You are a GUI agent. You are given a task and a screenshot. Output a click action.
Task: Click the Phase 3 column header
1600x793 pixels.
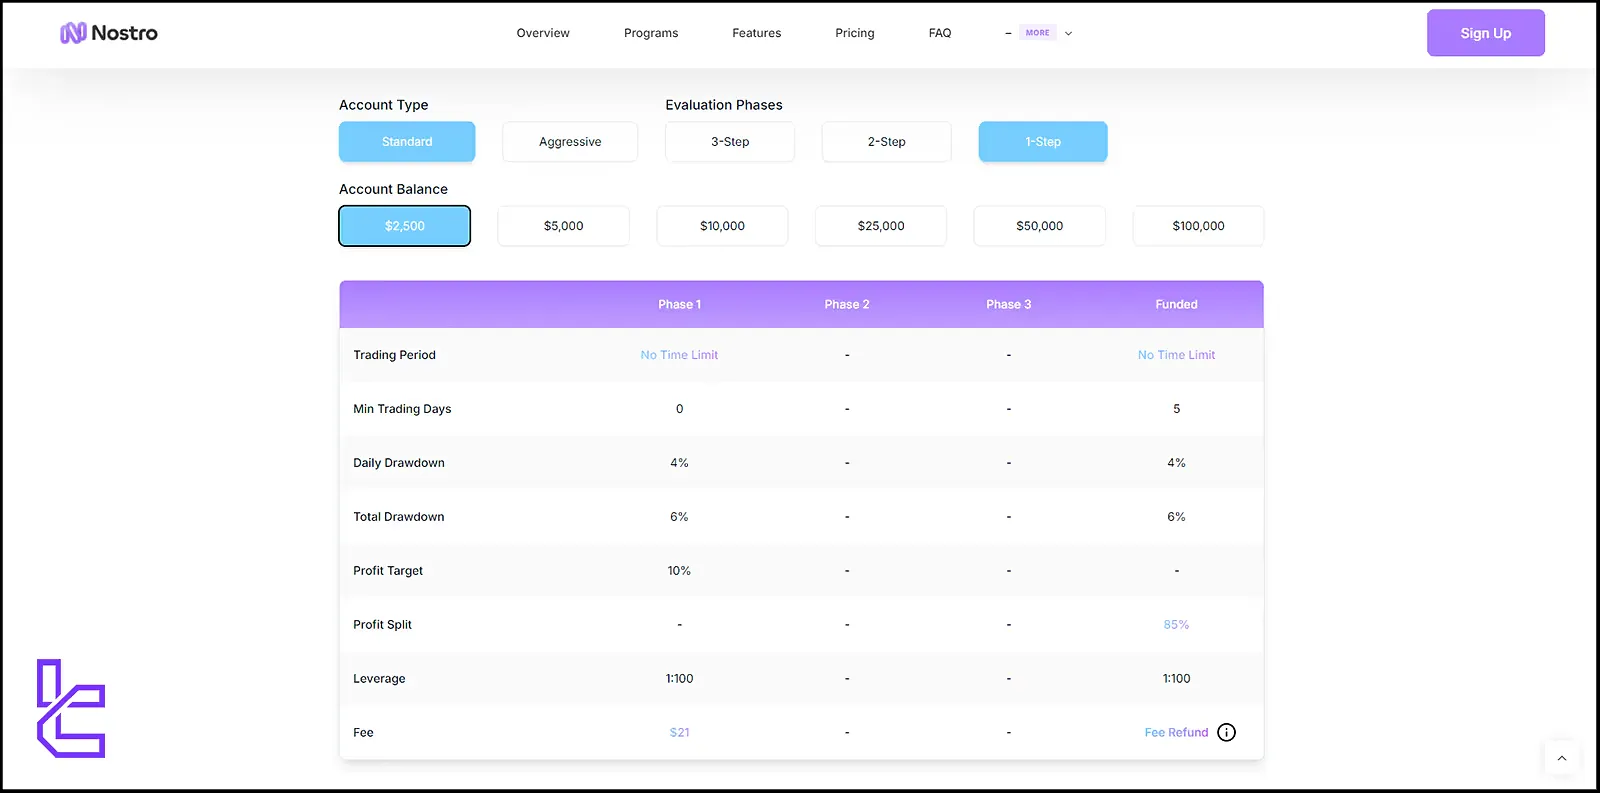coord(1008,305)
